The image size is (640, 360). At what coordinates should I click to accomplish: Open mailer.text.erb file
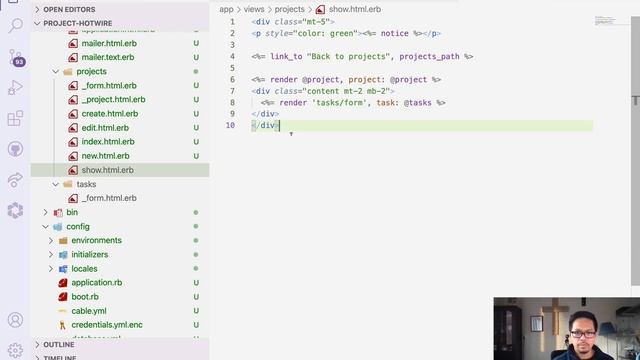tap(108, 57)
